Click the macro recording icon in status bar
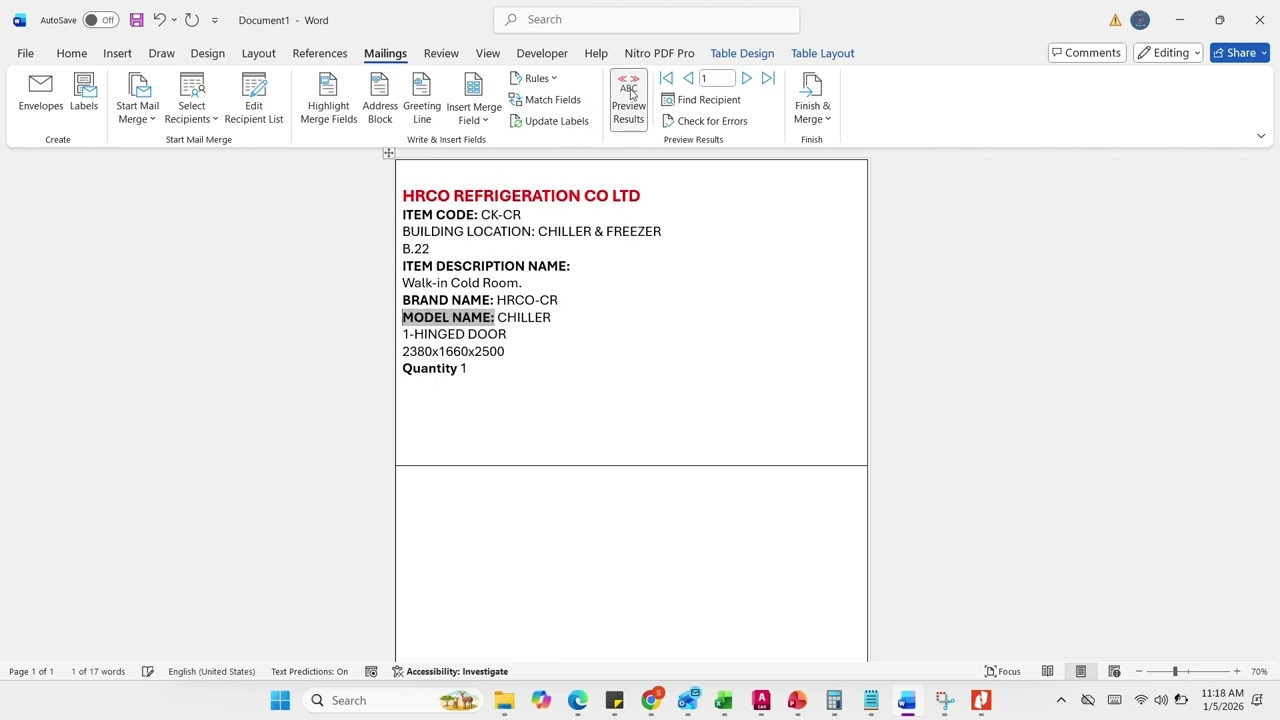The height and width of the screenshot is (720, 1280). [x=371, y=672]
